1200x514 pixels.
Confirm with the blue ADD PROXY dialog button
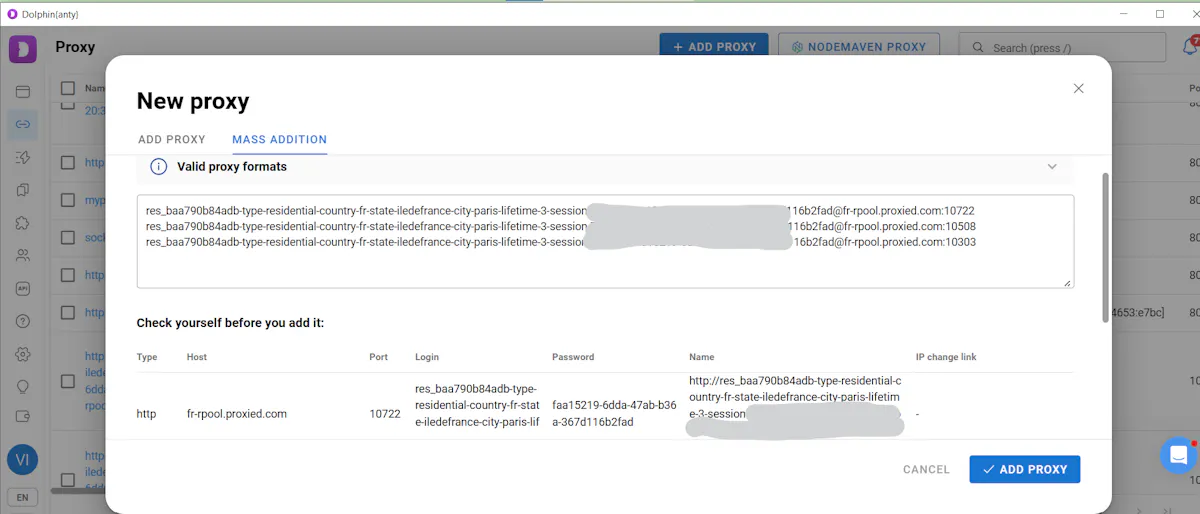point(1024,469)
